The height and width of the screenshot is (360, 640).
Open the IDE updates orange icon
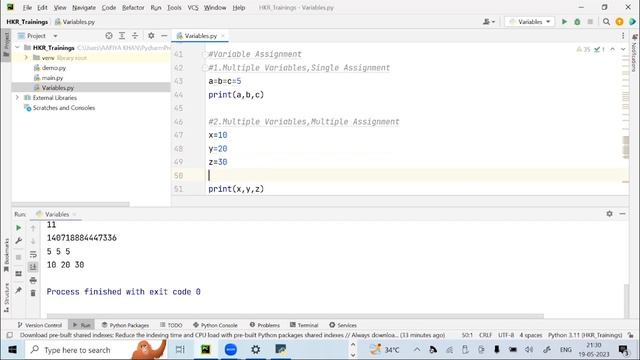[x=619, y=22]
